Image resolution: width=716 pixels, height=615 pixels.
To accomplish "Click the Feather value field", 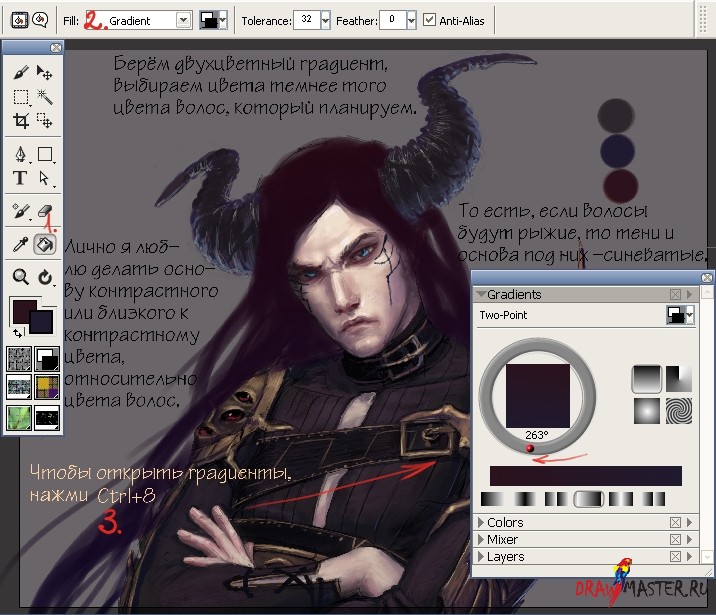I will pyautogui.click(x=392, y=20).
